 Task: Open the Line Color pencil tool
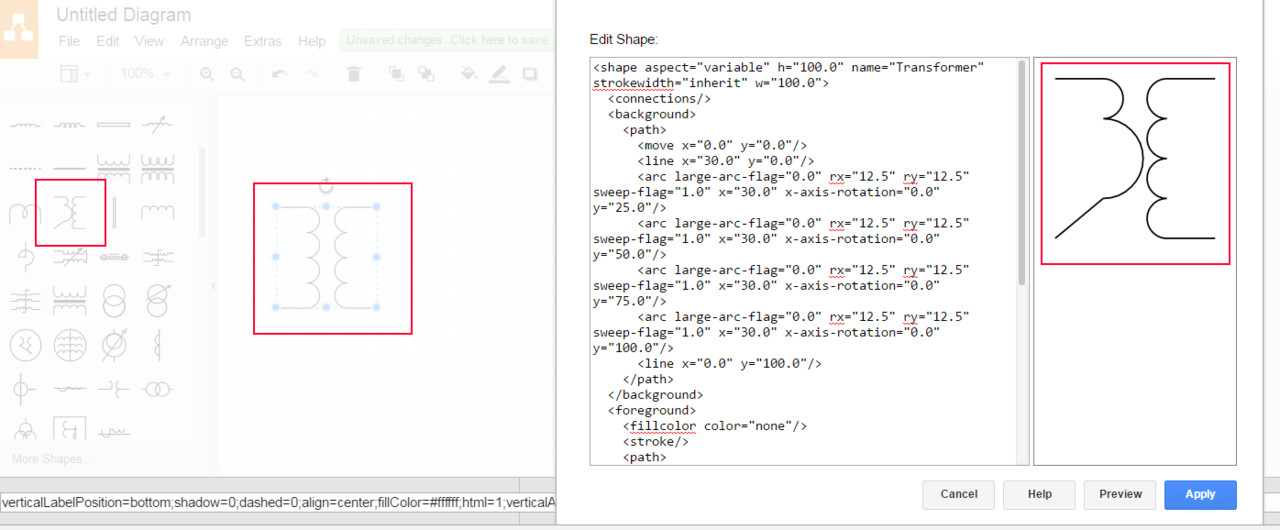[499, 74]
